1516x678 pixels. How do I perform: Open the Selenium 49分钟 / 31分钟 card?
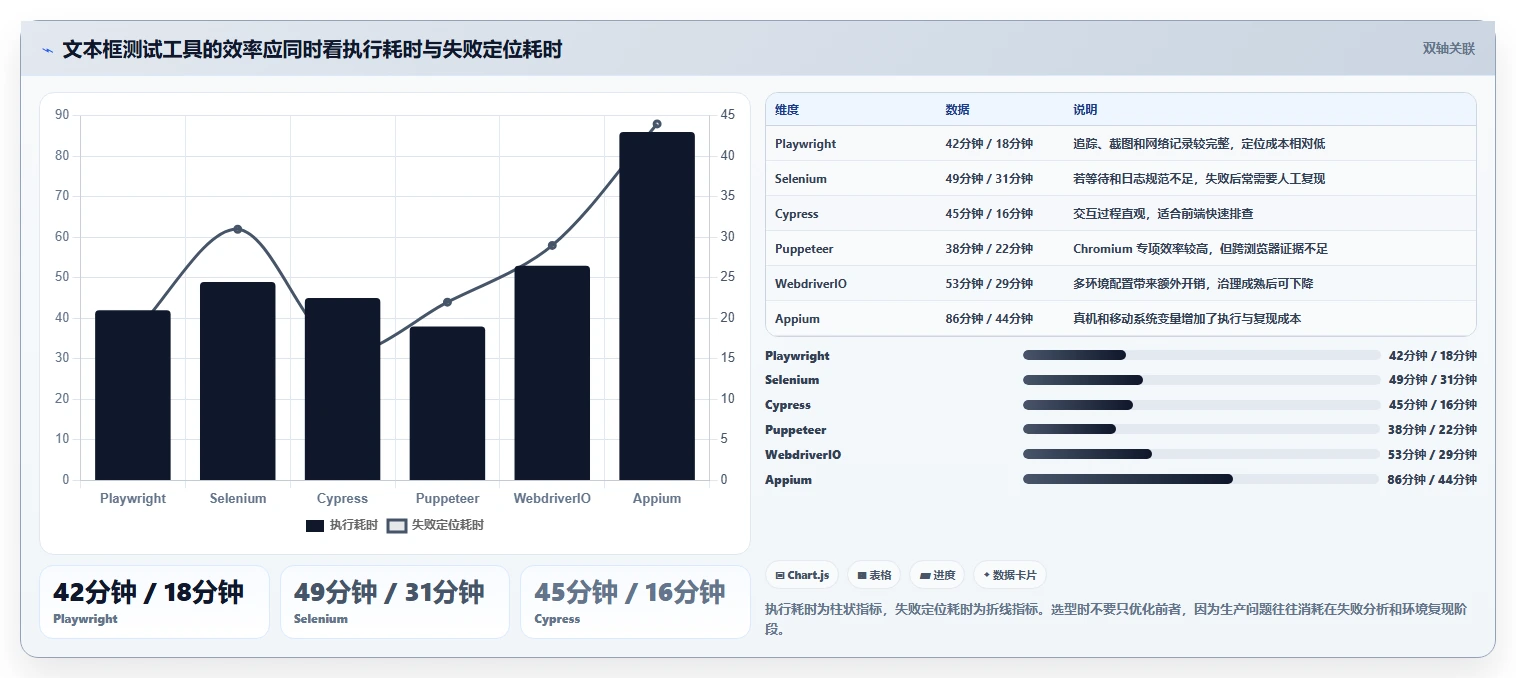[395, 602]
